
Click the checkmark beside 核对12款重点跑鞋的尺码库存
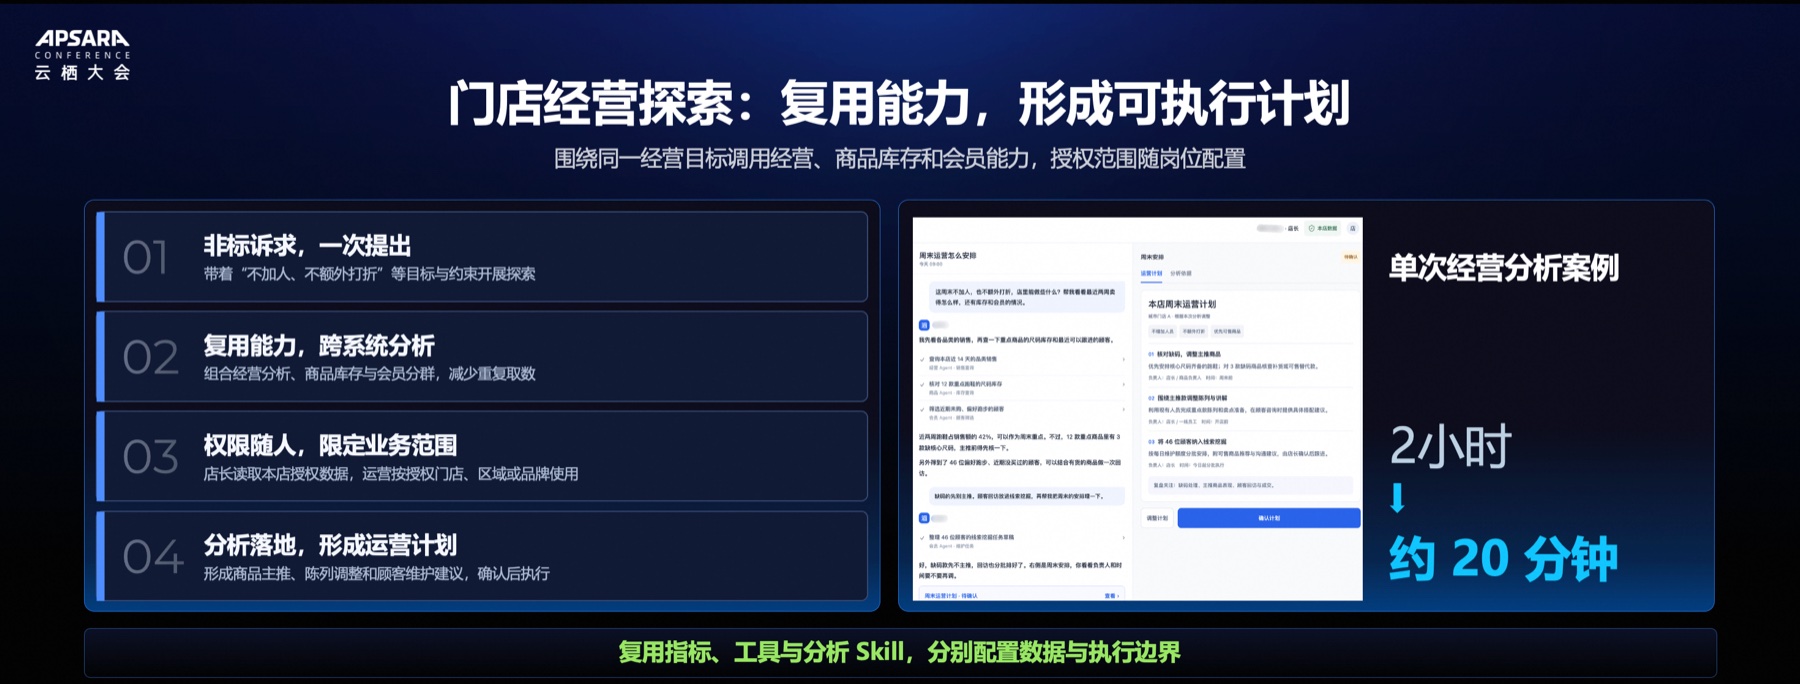click(922, 384)
